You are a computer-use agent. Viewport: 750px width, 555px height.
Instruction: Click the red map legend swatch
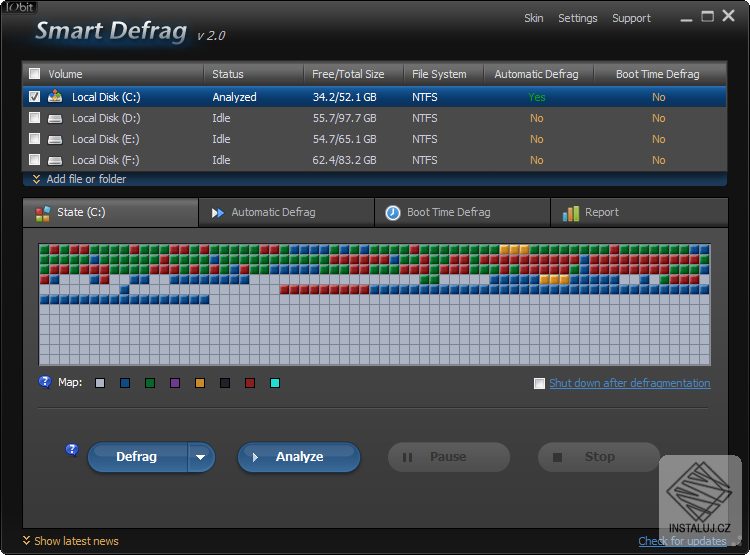250,383
